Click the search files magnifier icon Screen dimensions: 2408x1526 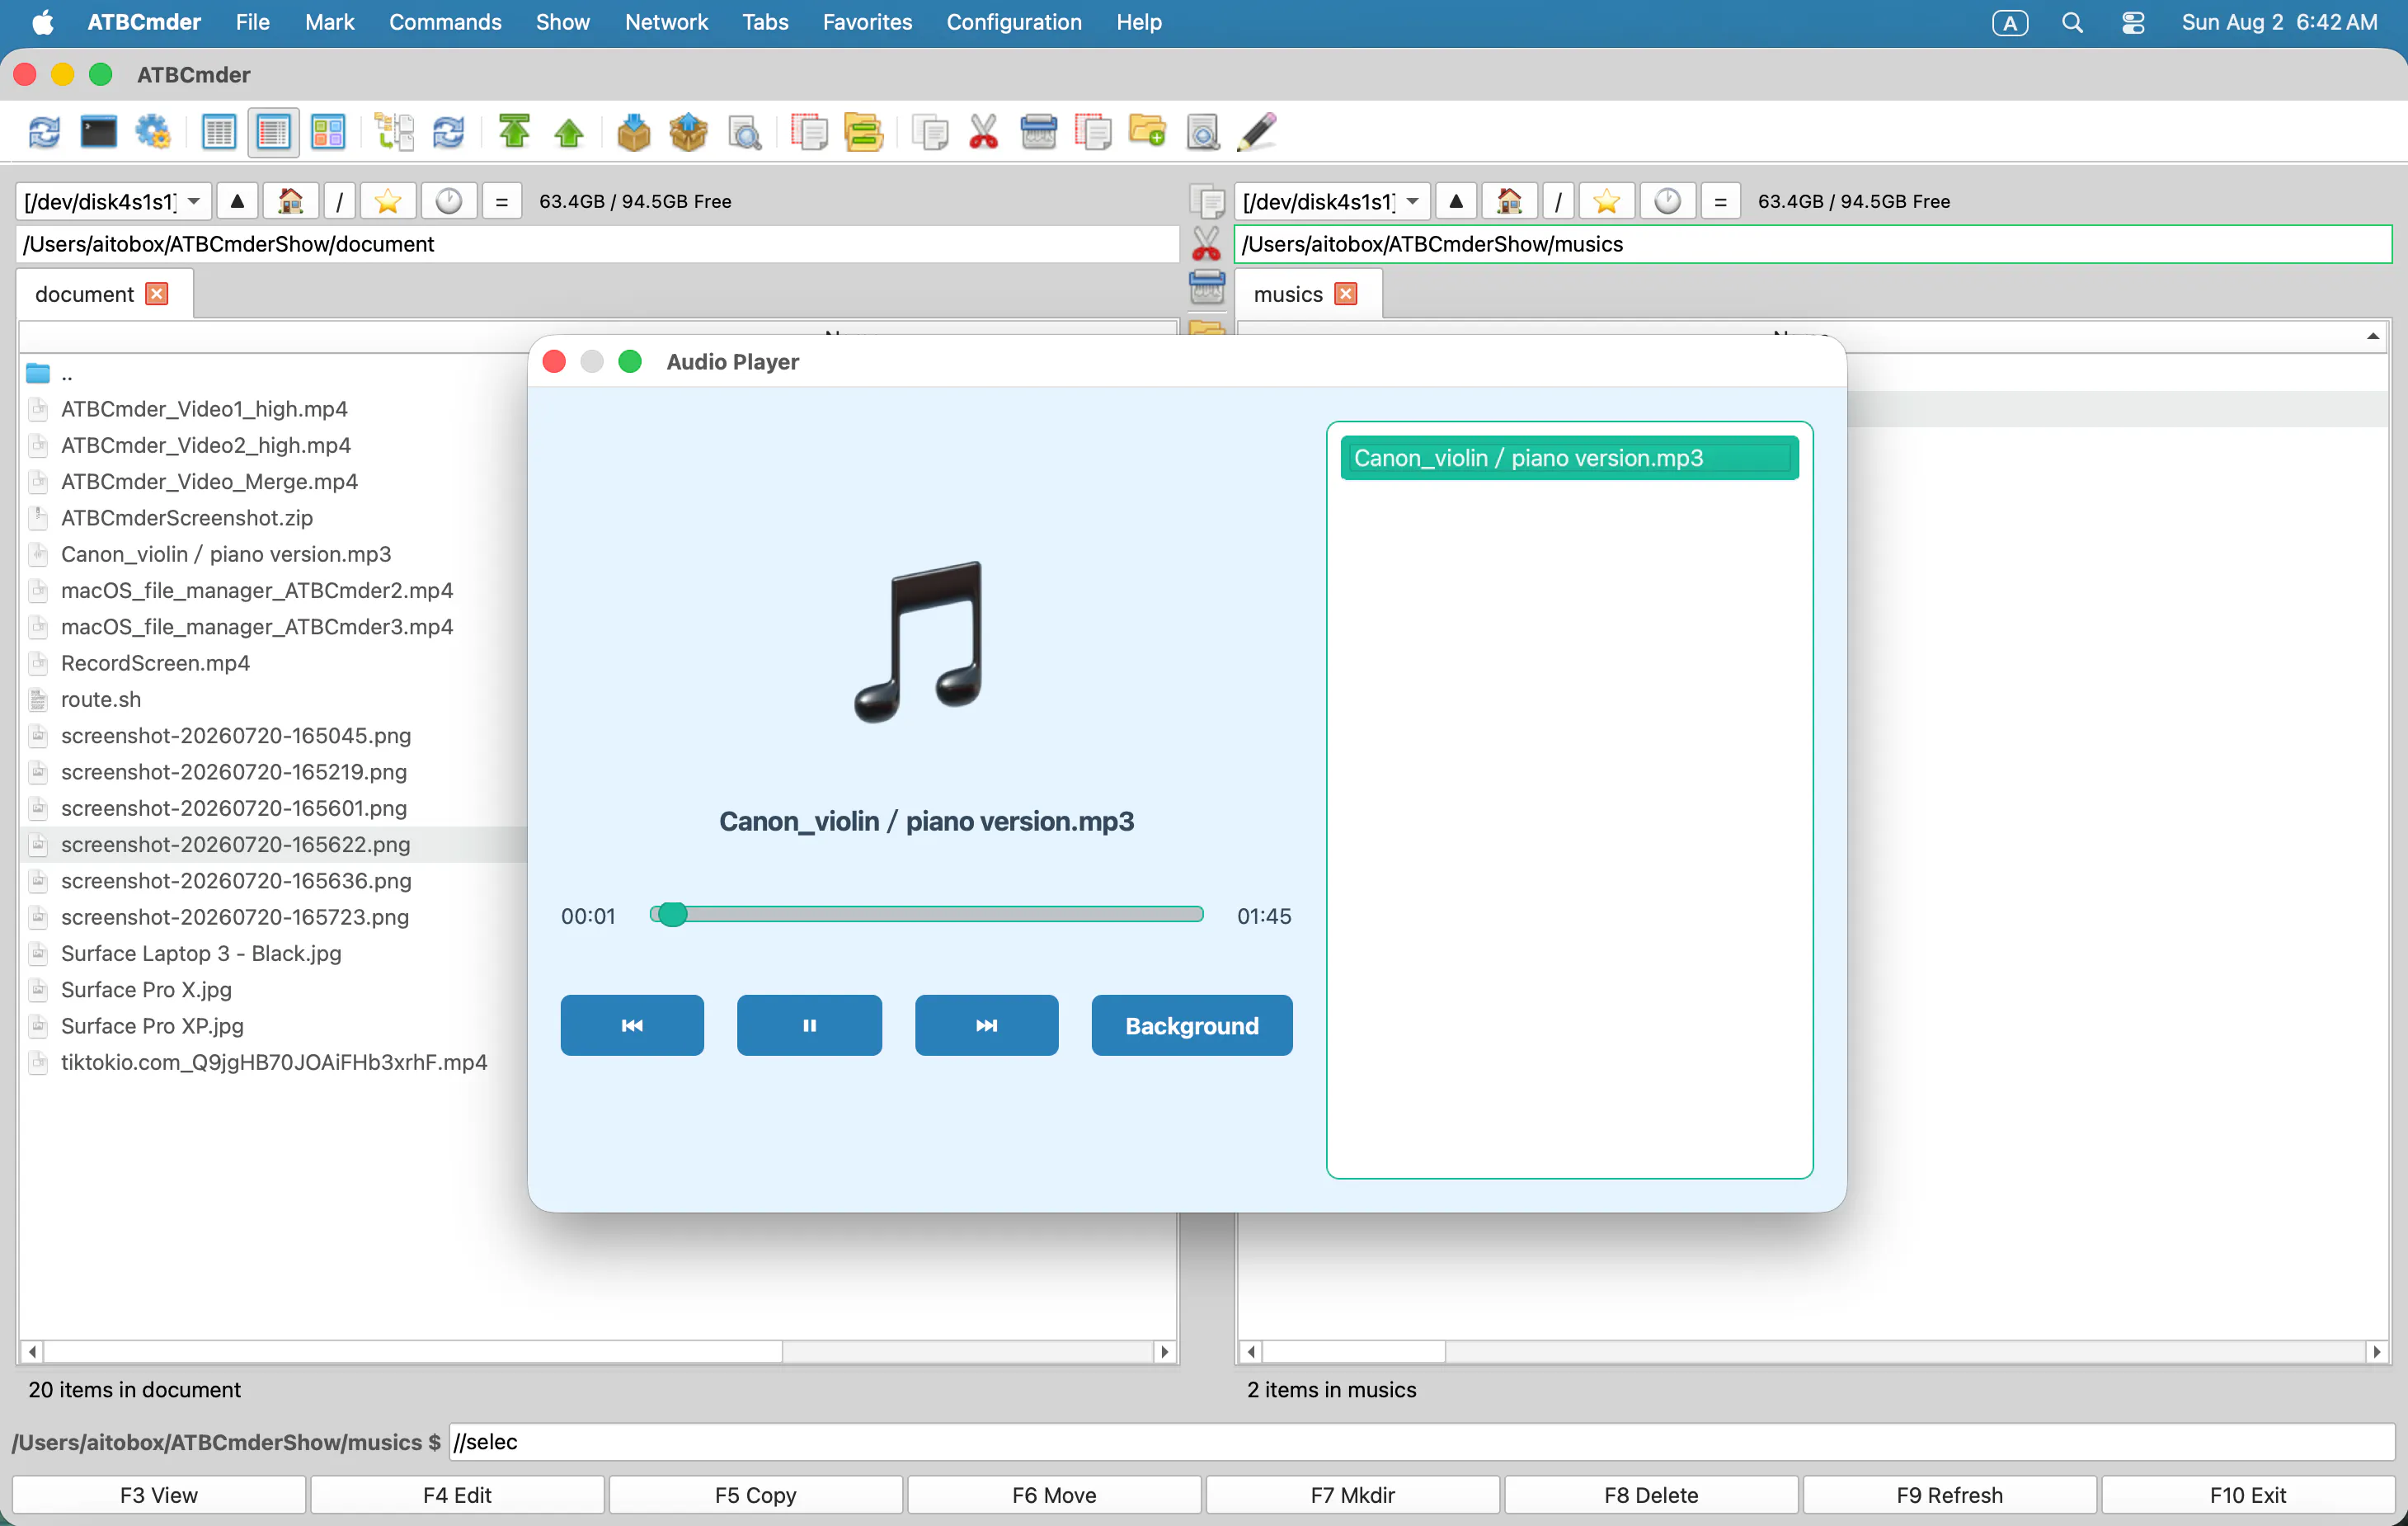(x=744, y=132)
